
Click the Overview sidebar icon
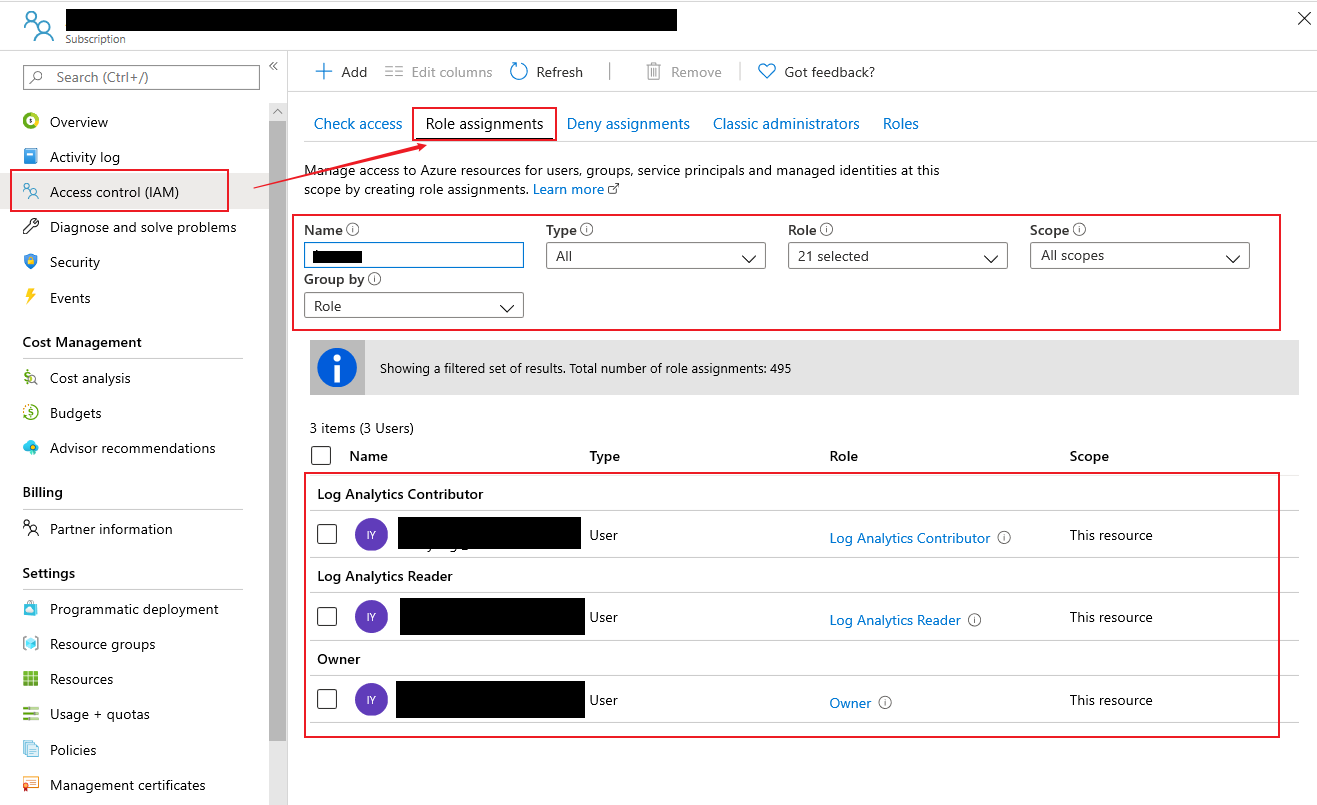click(x=30, y=121)
